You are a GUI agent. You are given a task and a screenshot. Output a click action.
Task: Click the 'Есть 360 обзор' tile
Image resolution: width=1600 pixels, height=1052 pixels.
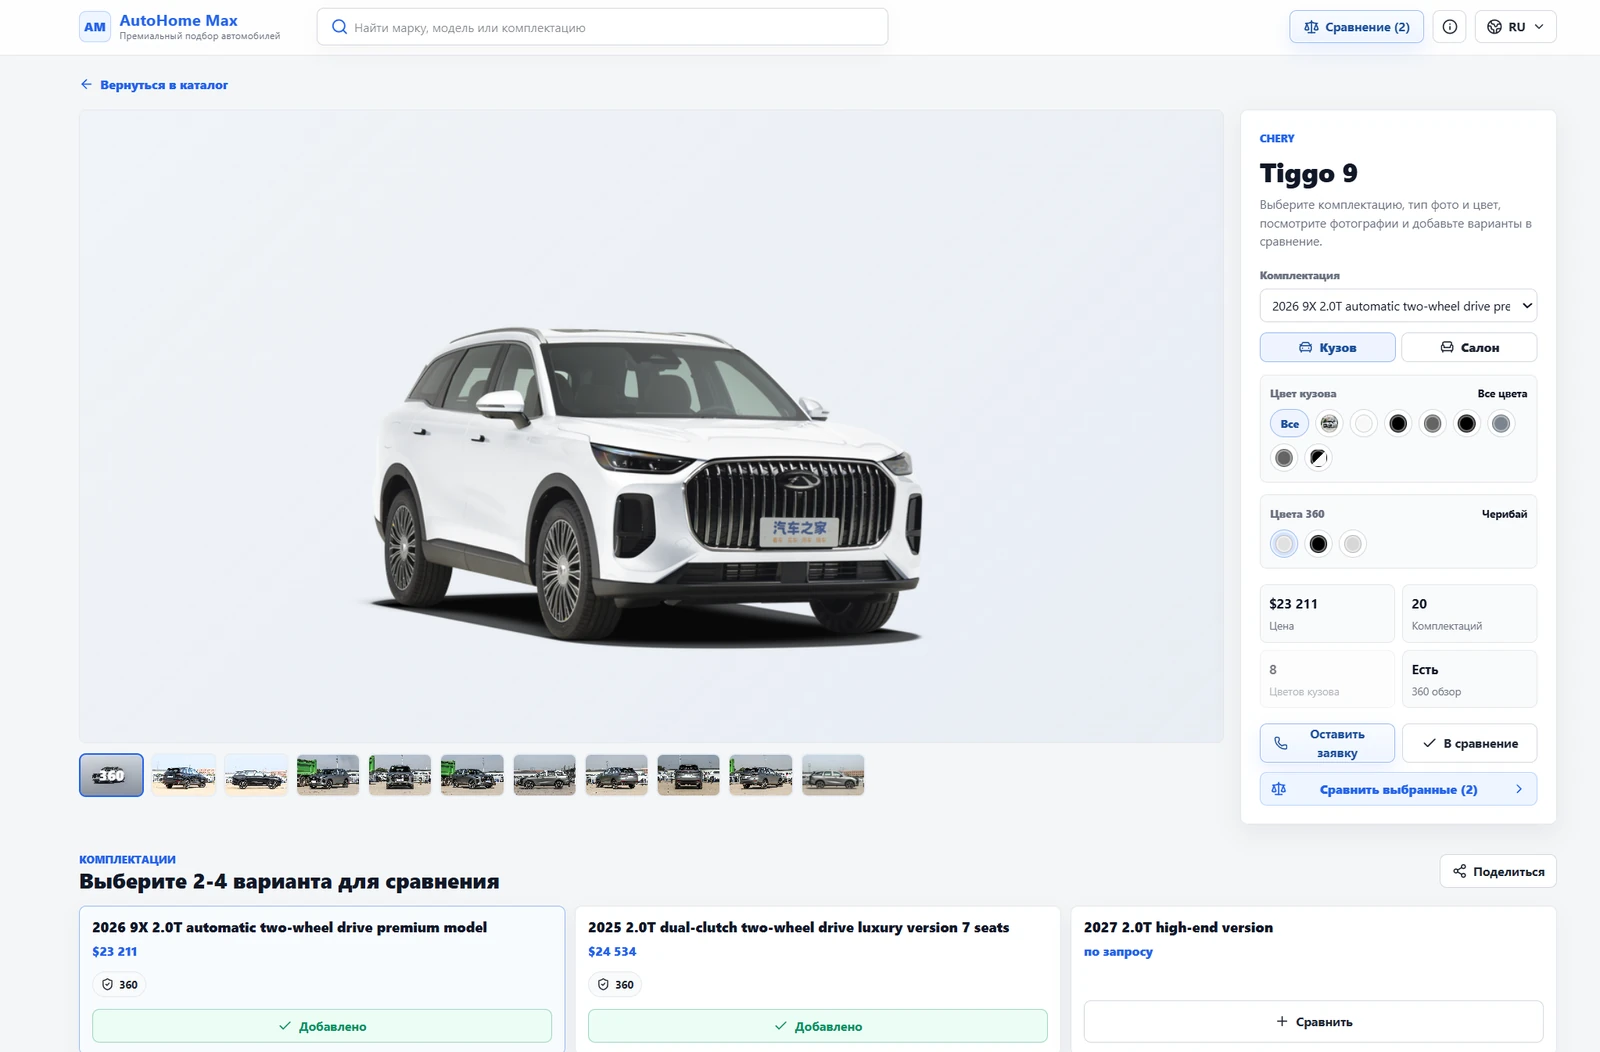[1469, 679]
